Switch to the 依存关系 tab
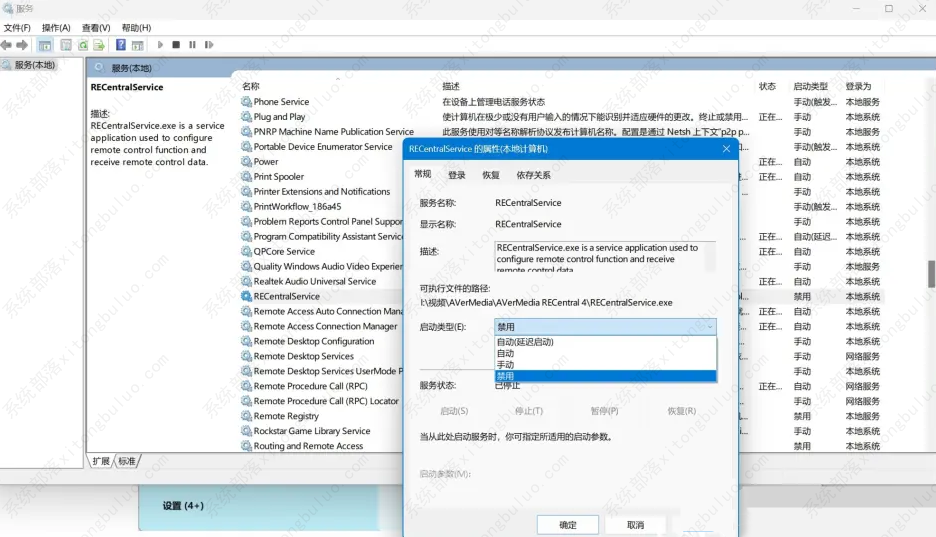The image size is (936, 537). tap(533, 175)
